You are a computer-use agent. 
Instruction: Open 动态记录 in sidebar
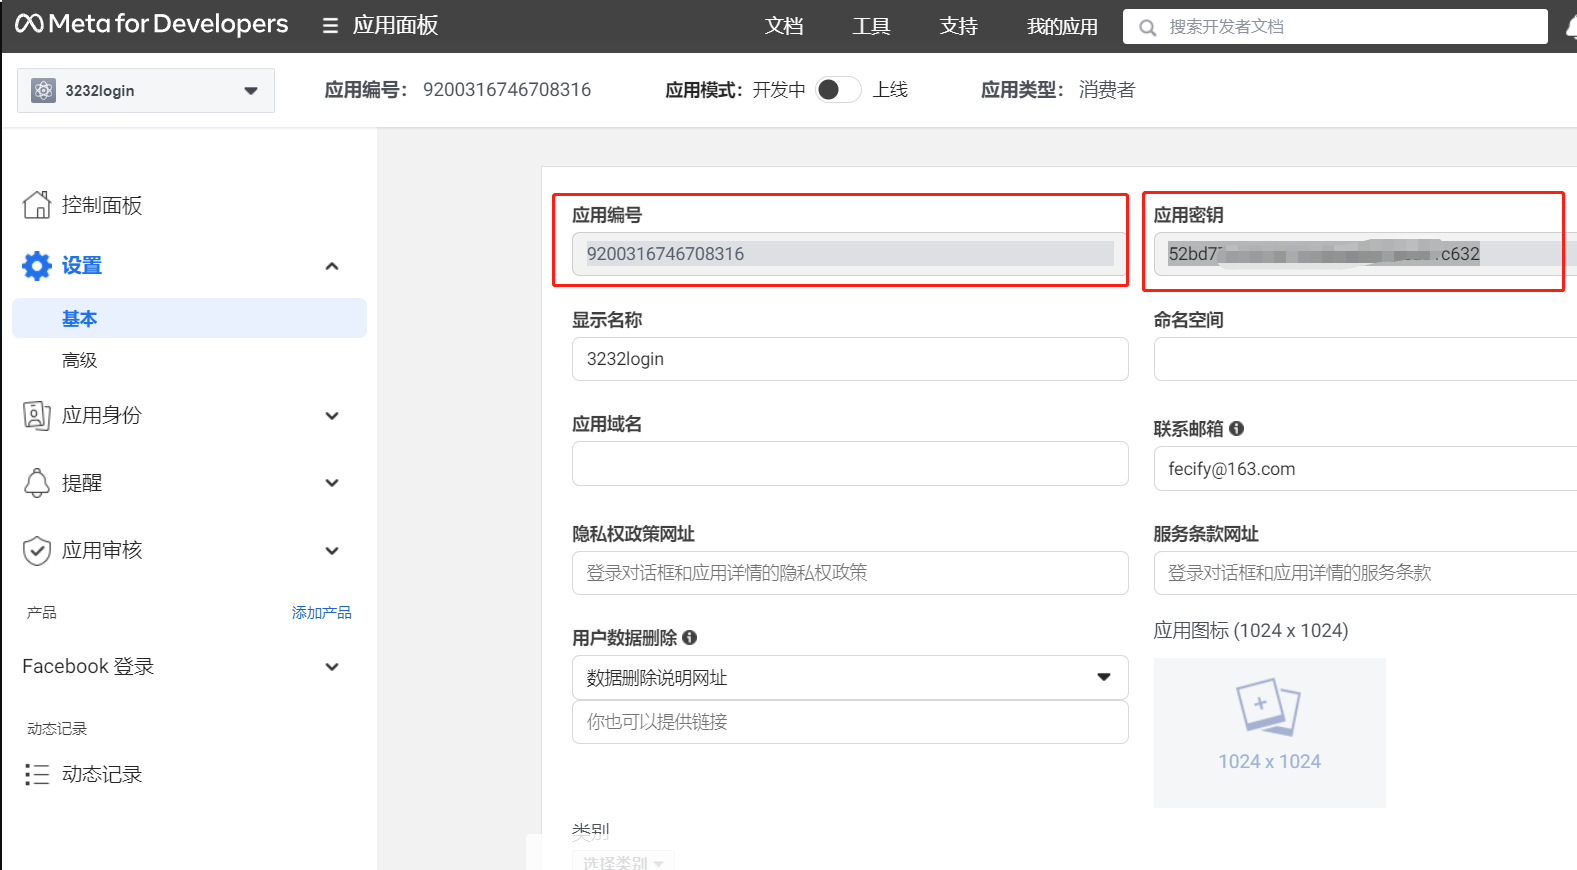[102, 774]
